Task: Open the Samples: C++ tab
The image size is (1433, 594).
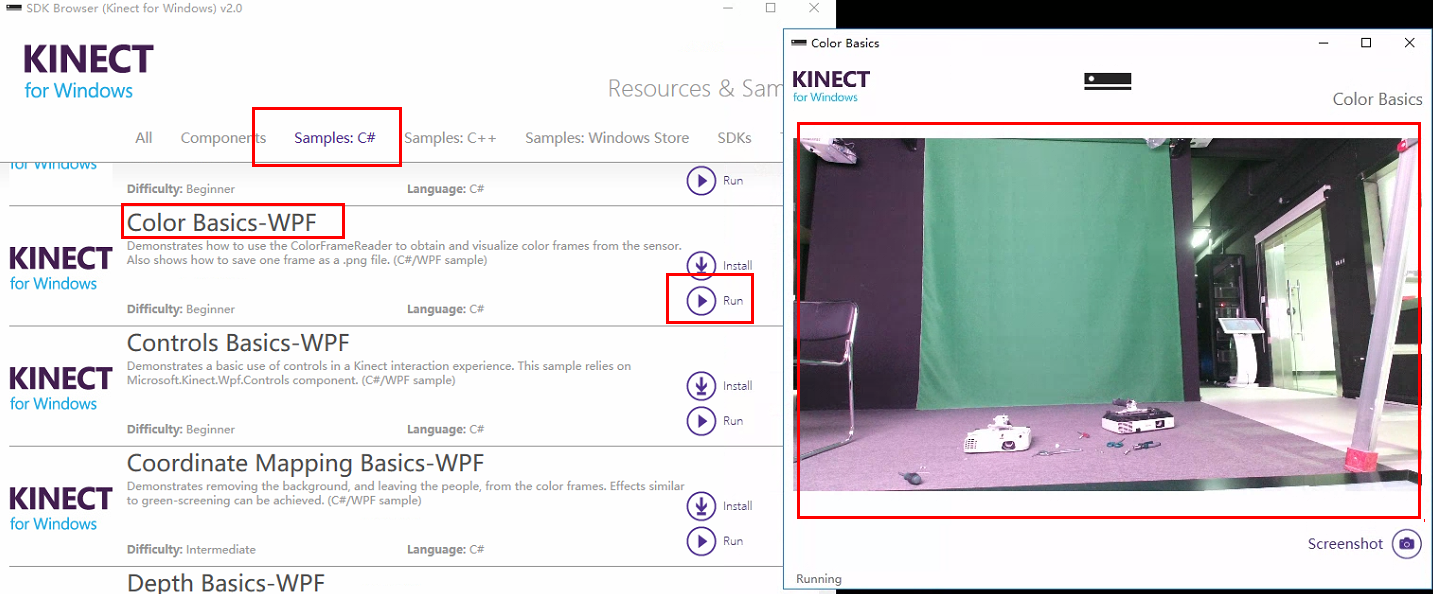Action: (450, 138)
